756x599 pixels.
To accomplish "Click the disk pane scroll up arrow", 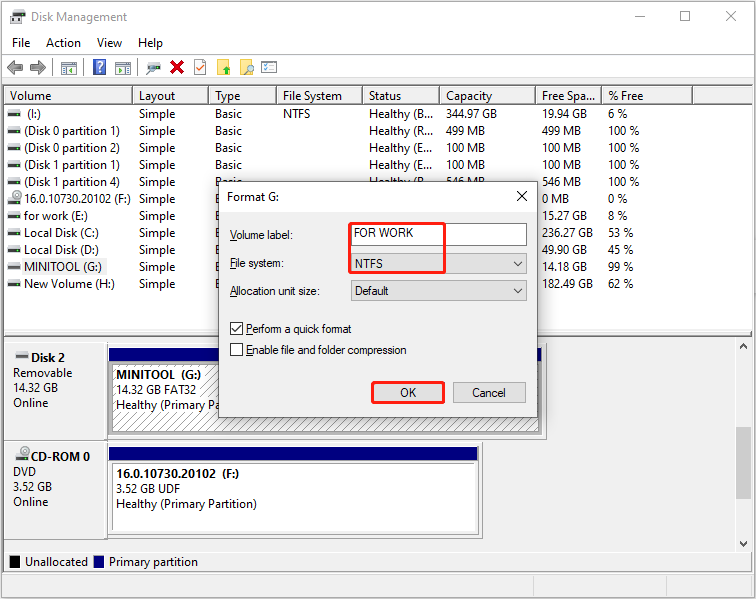I will [x=743, y=346].
